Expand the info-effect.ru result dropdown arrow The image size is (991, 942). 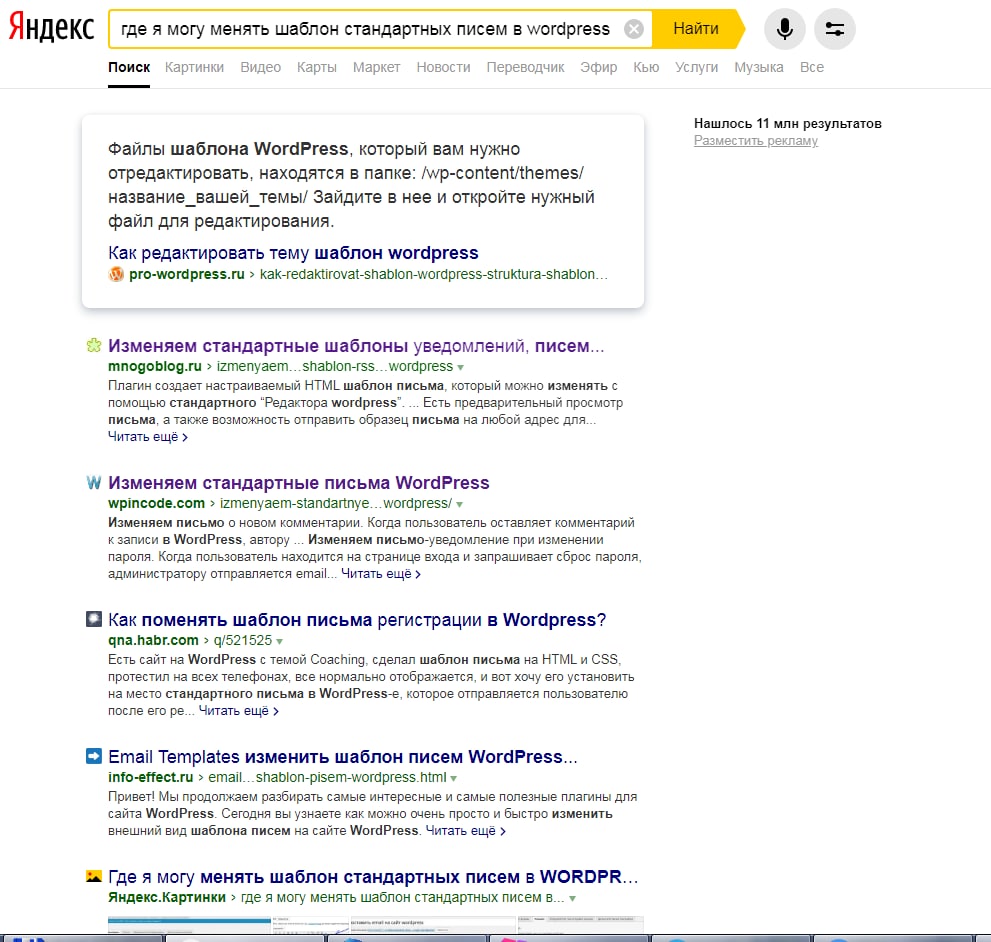point(454,778)
